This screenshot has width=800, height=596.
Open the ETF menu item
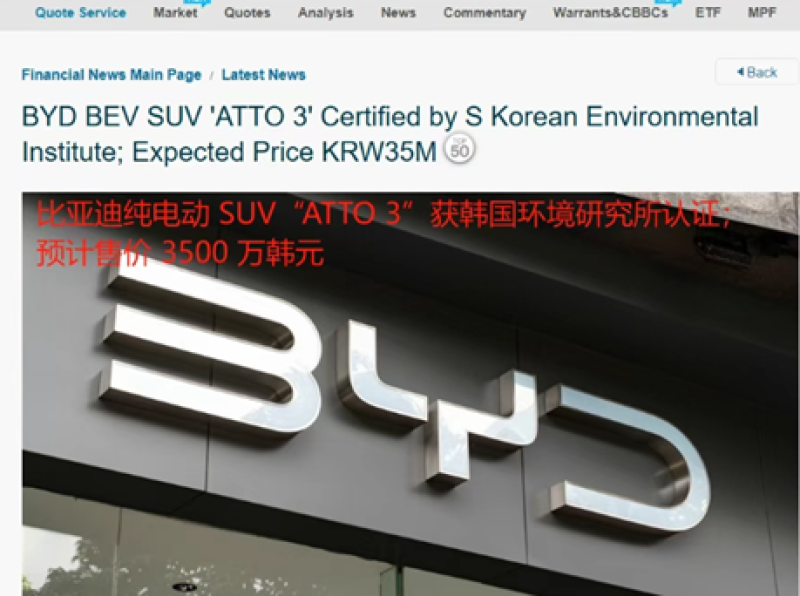(707, 13)
